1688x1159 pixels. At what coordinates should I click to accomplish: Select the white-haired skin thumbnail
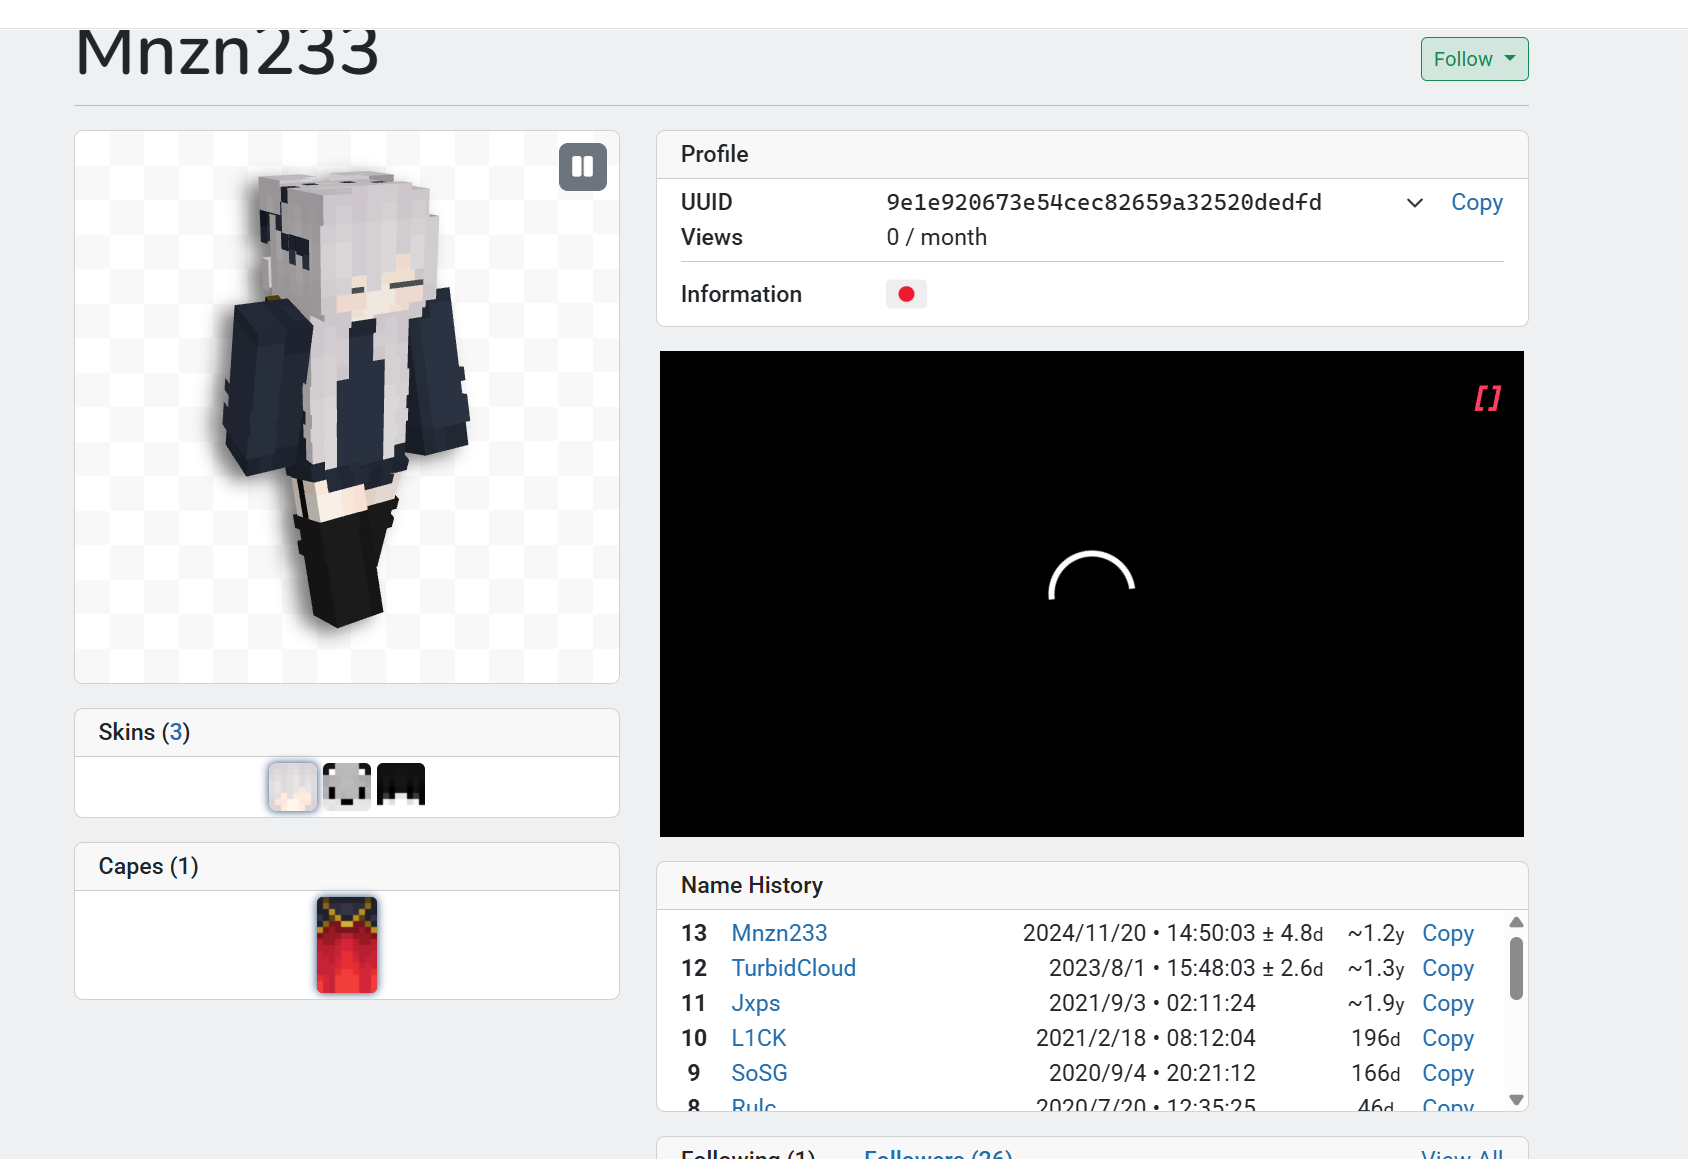pos(293,786)
